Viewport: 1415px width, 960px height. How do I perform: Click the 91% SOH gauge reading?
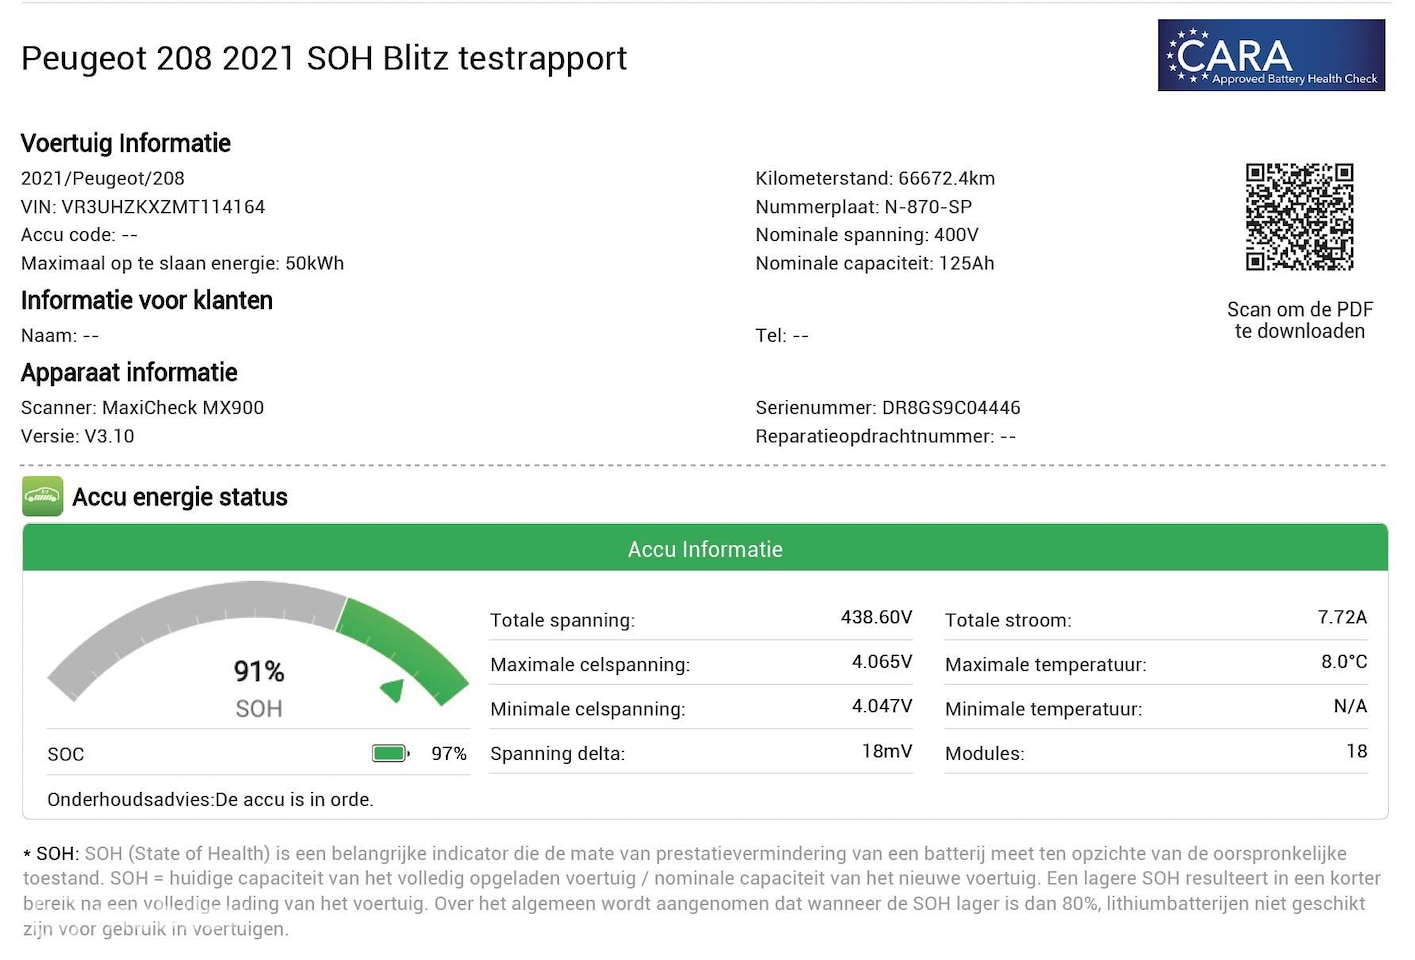coord(259,671)
